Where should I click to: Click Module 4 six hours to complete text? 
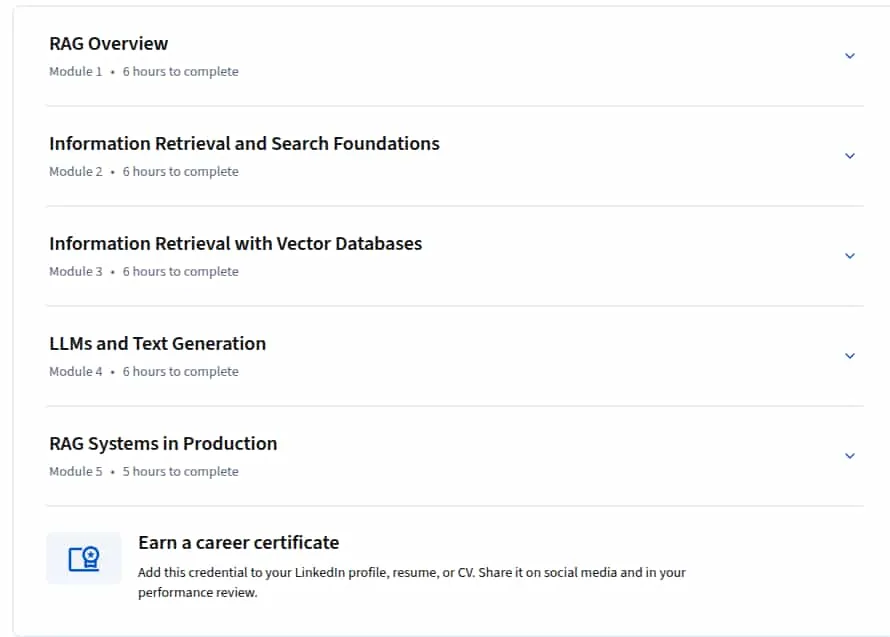(144, 371)
